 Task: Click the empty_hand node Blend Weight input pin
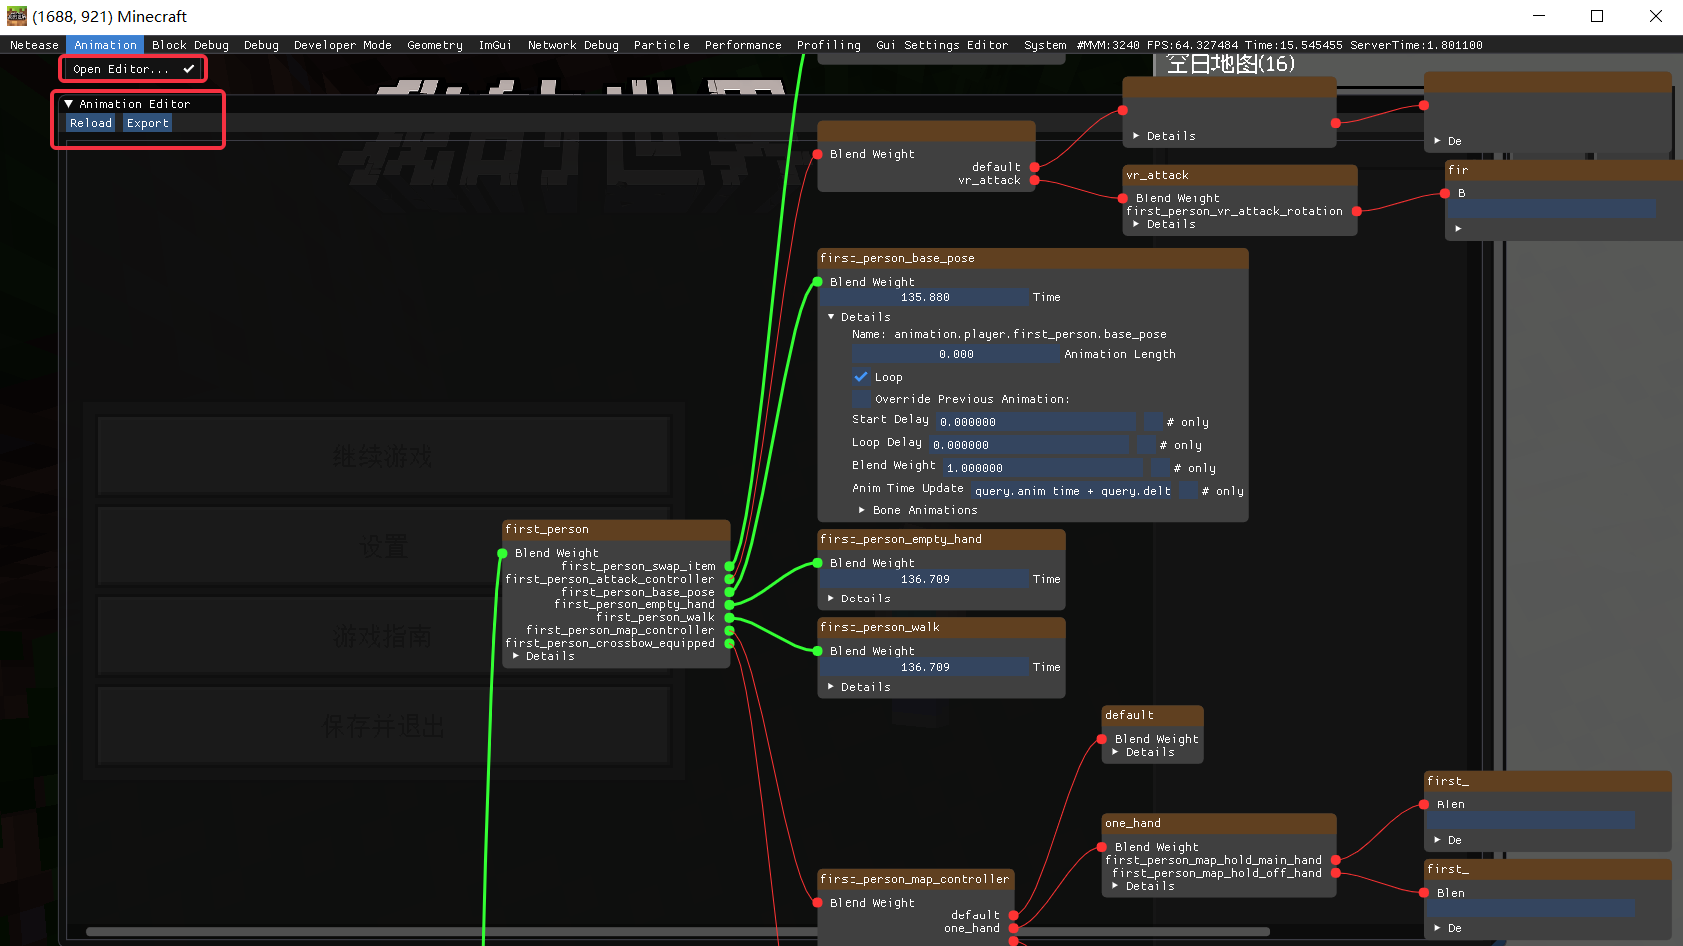[818, 563]
